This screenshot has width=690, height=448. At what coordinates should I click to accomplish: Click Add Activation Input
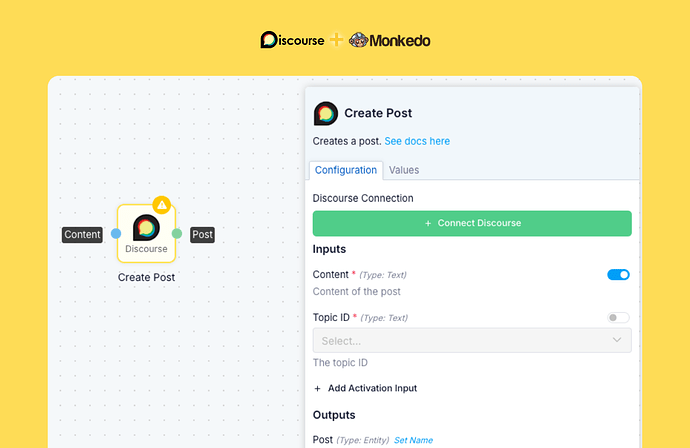[366, 388]
